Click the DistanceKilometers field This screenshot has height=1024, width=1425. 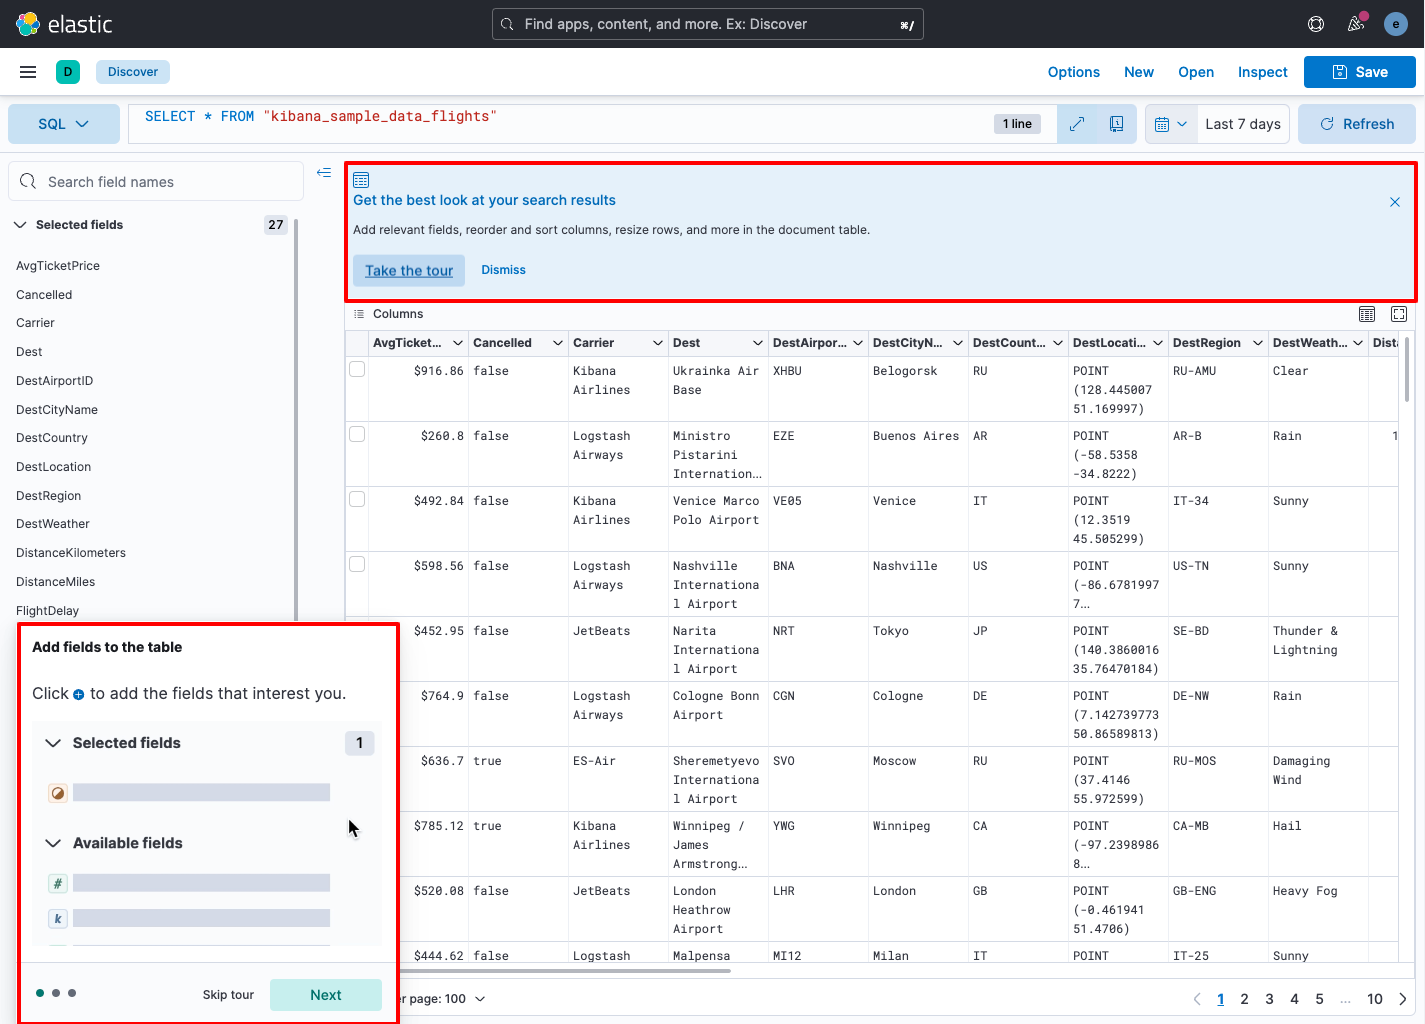(71, 553)
